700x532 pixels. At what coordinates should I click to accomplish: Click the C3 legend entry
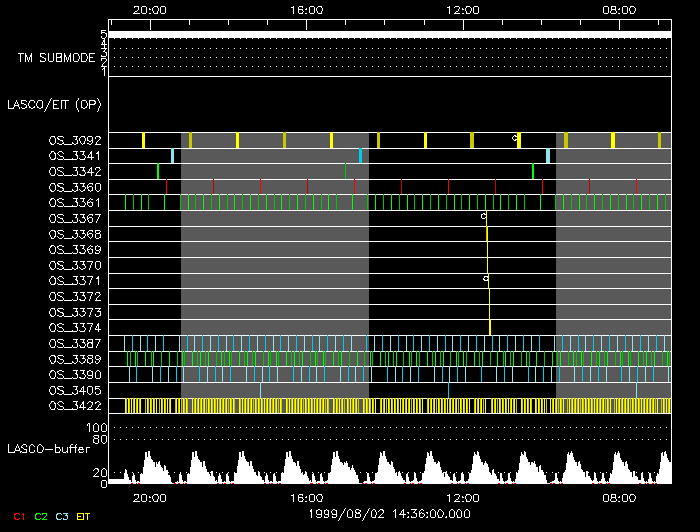(62, 516)
